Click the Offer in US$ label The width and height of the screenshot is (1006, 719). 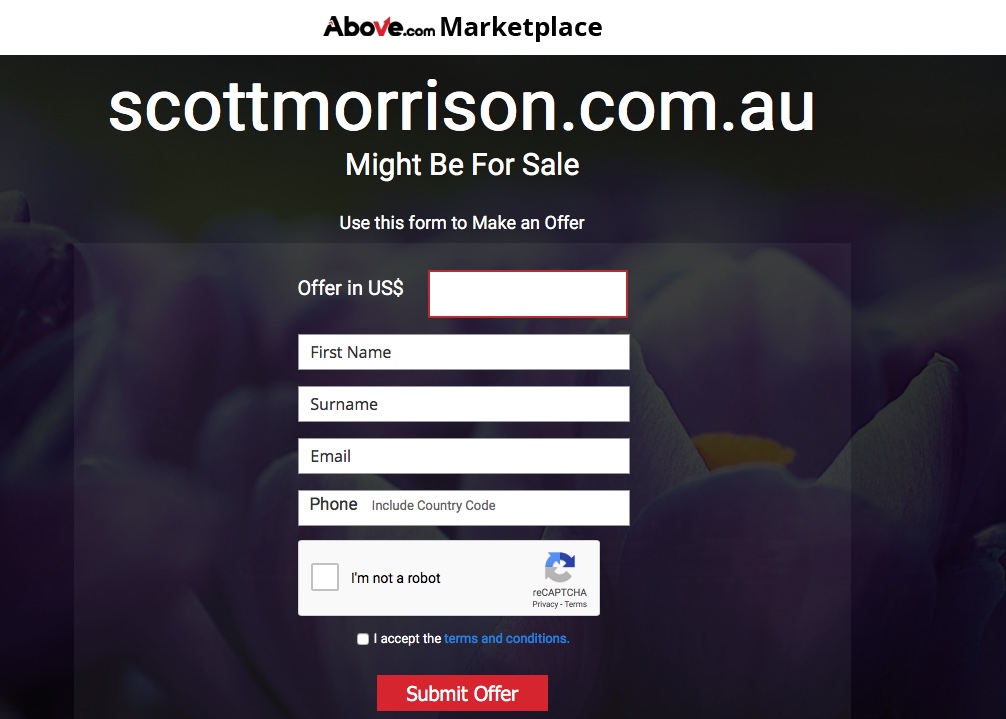350,288
